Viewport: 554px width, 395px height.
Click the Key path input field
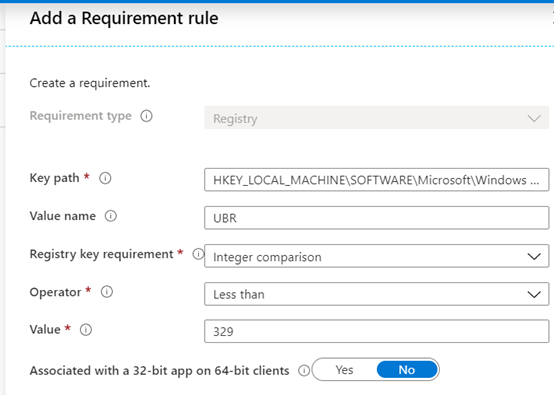(x=377, y=180)
